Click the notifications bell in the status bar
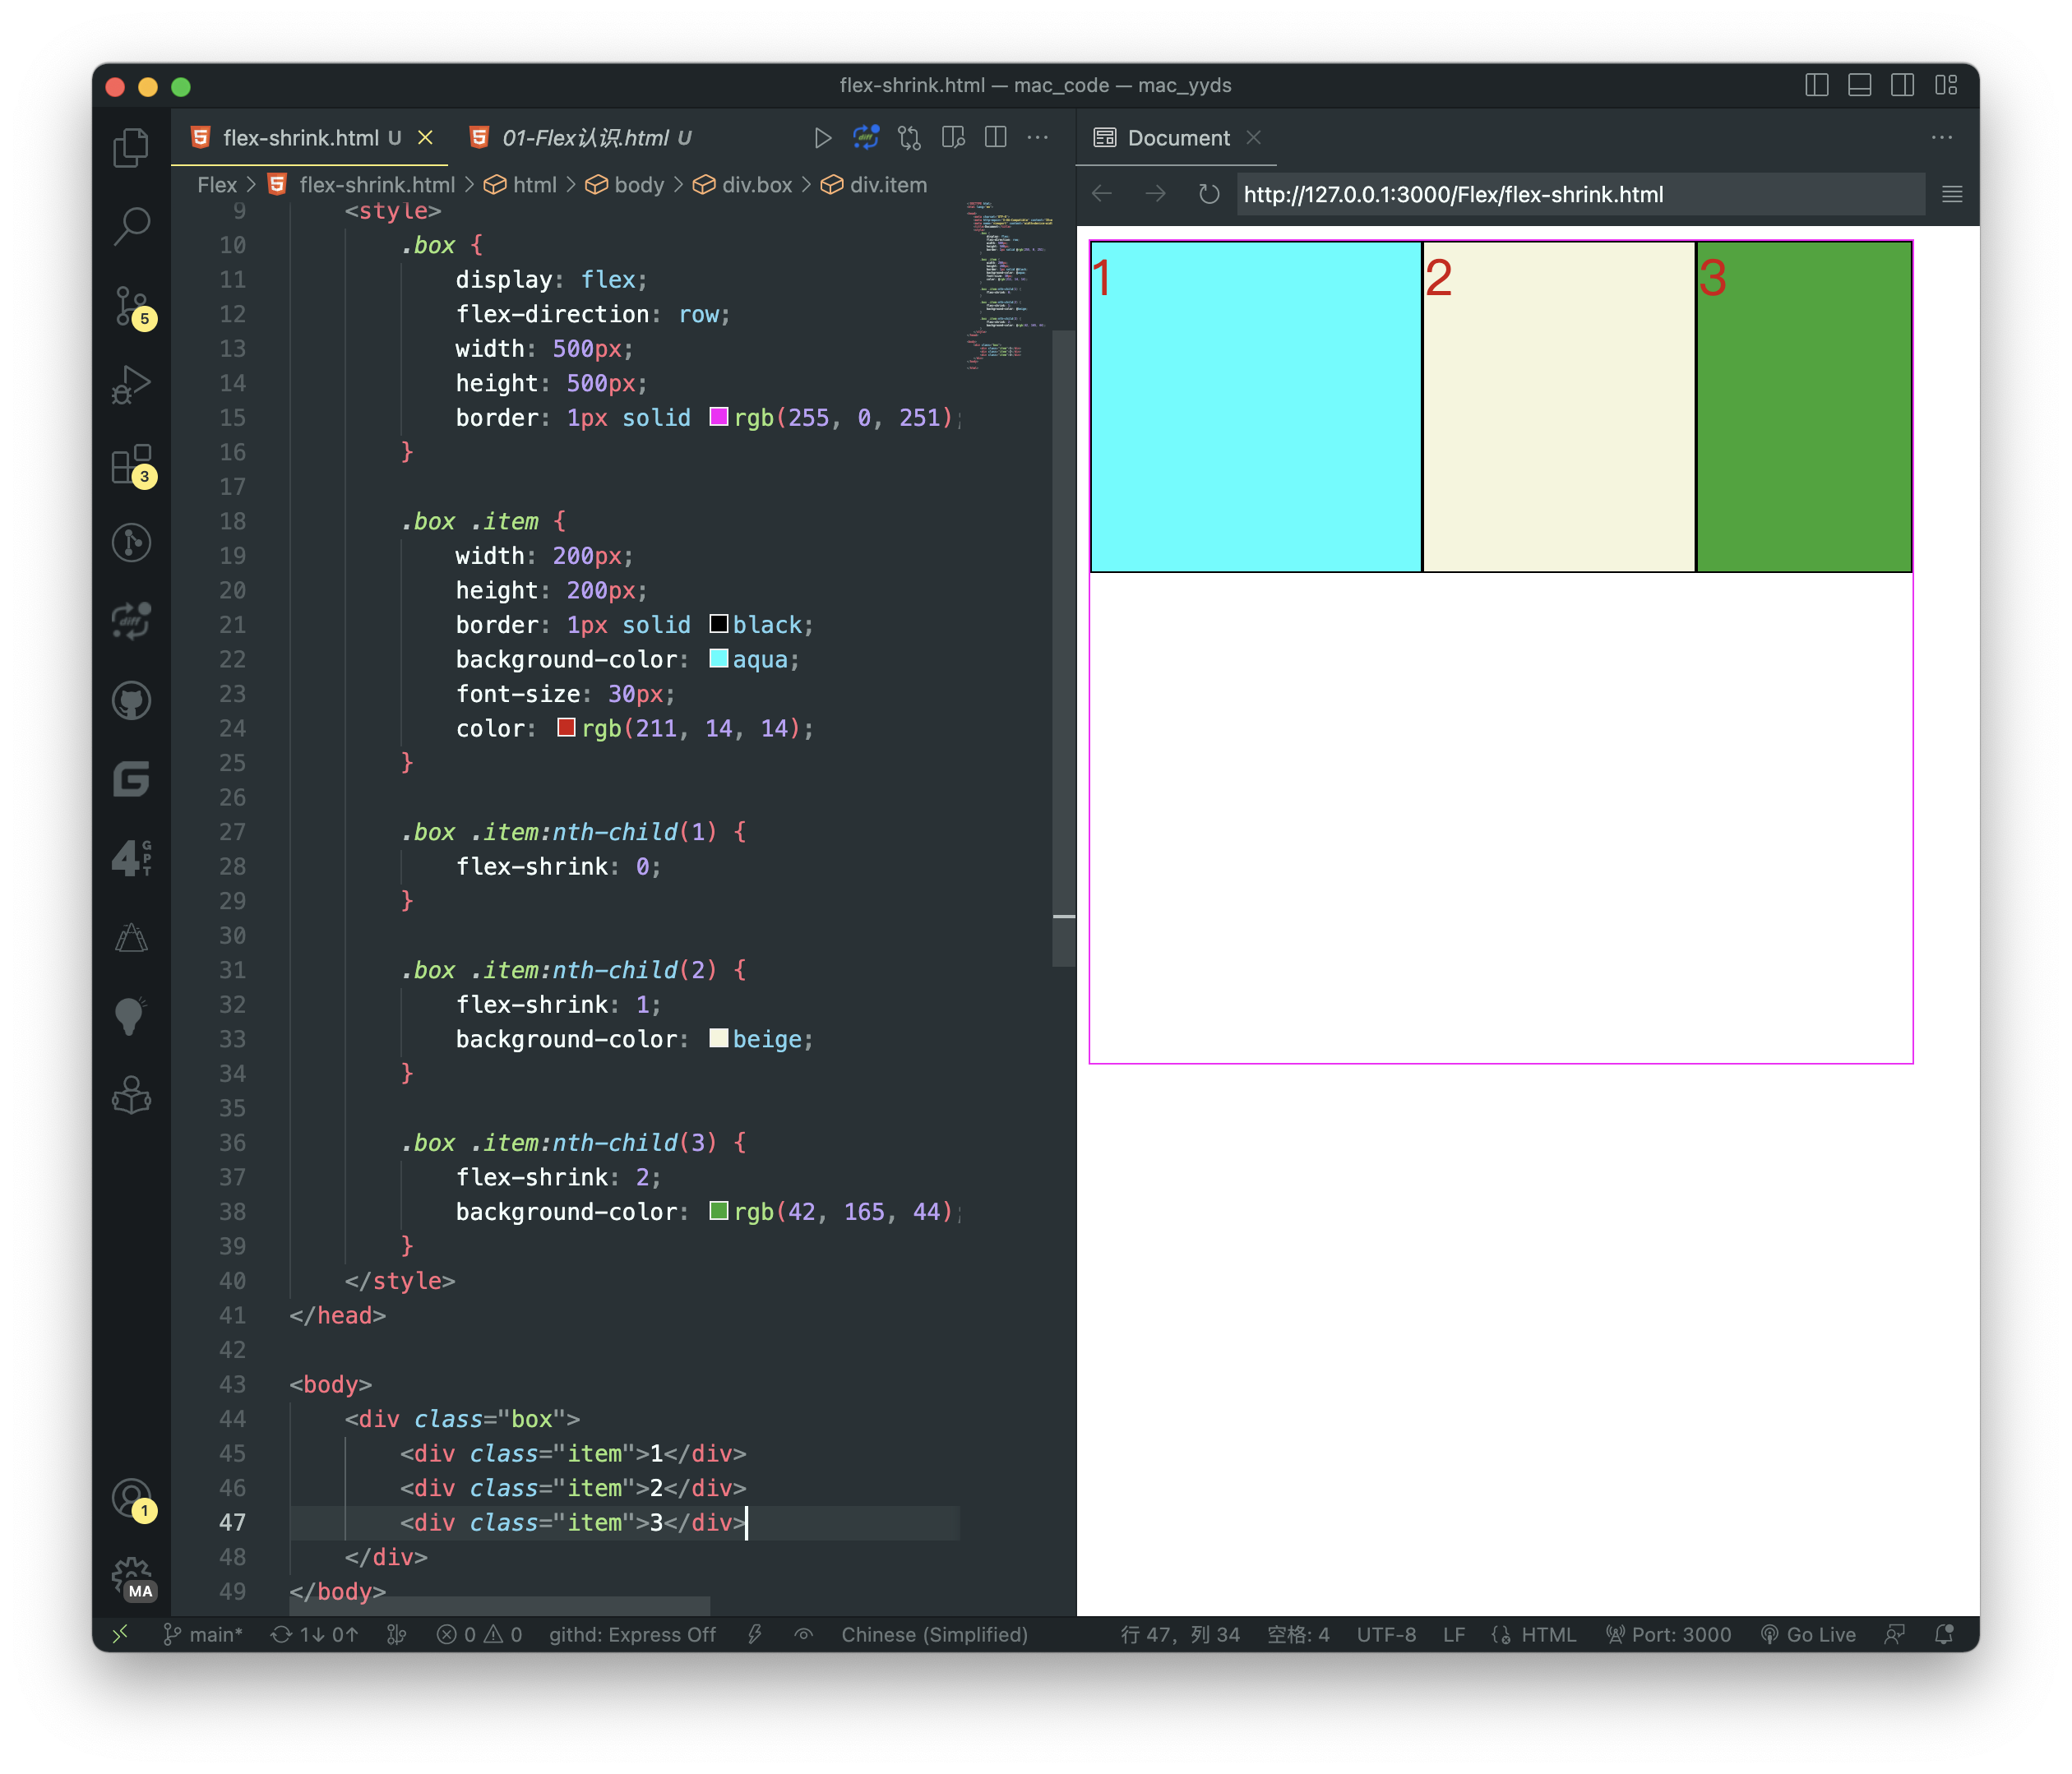Viewport: 2072px width, 1774px height. (x=1944, y=1634)
